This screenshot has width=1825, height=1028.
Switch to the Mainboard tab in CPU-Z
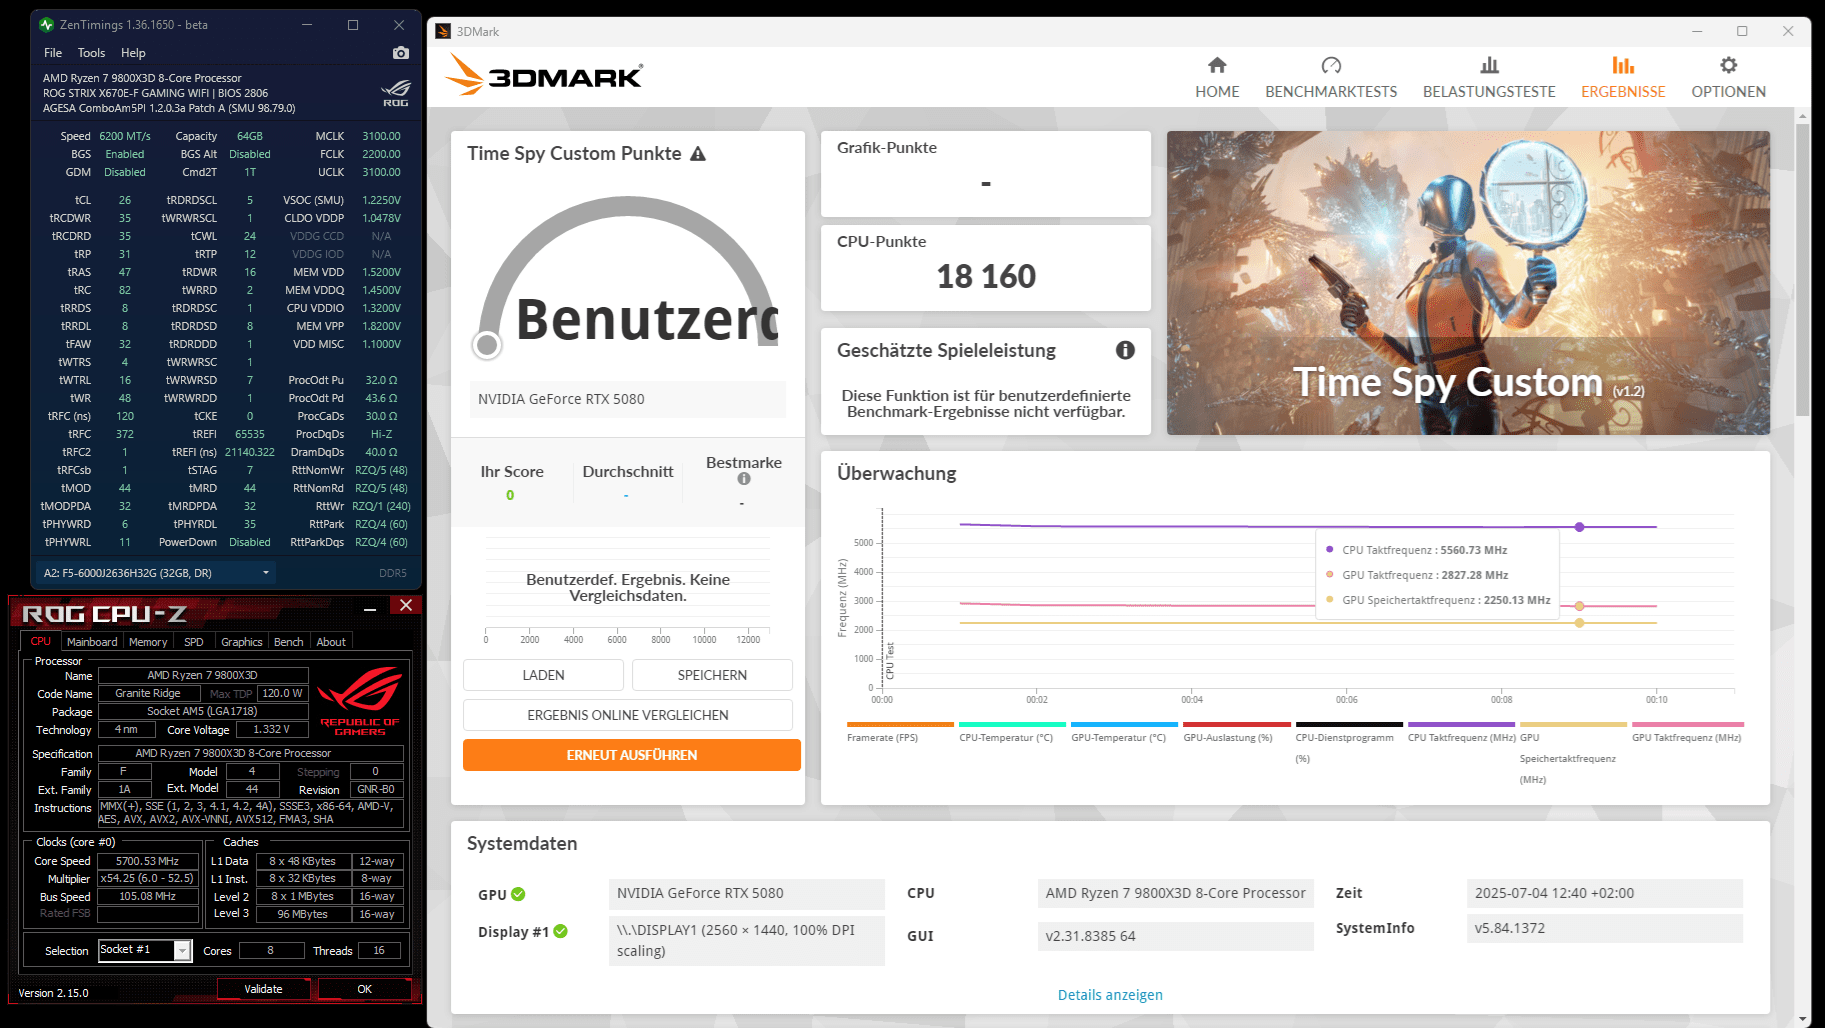click(x=92, y=642)
